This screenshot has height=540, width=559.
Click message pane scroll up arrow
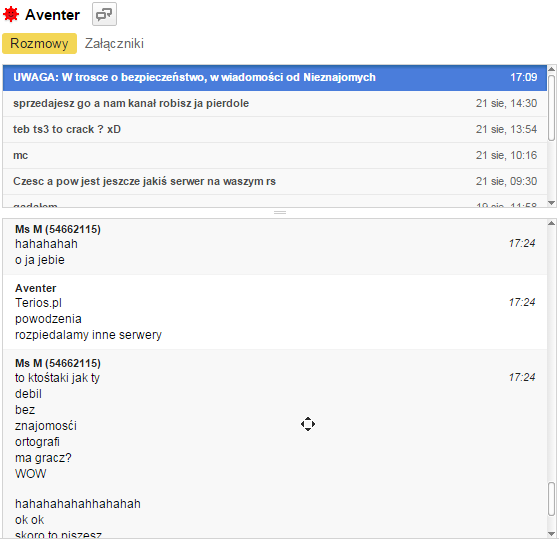[552, 223]
